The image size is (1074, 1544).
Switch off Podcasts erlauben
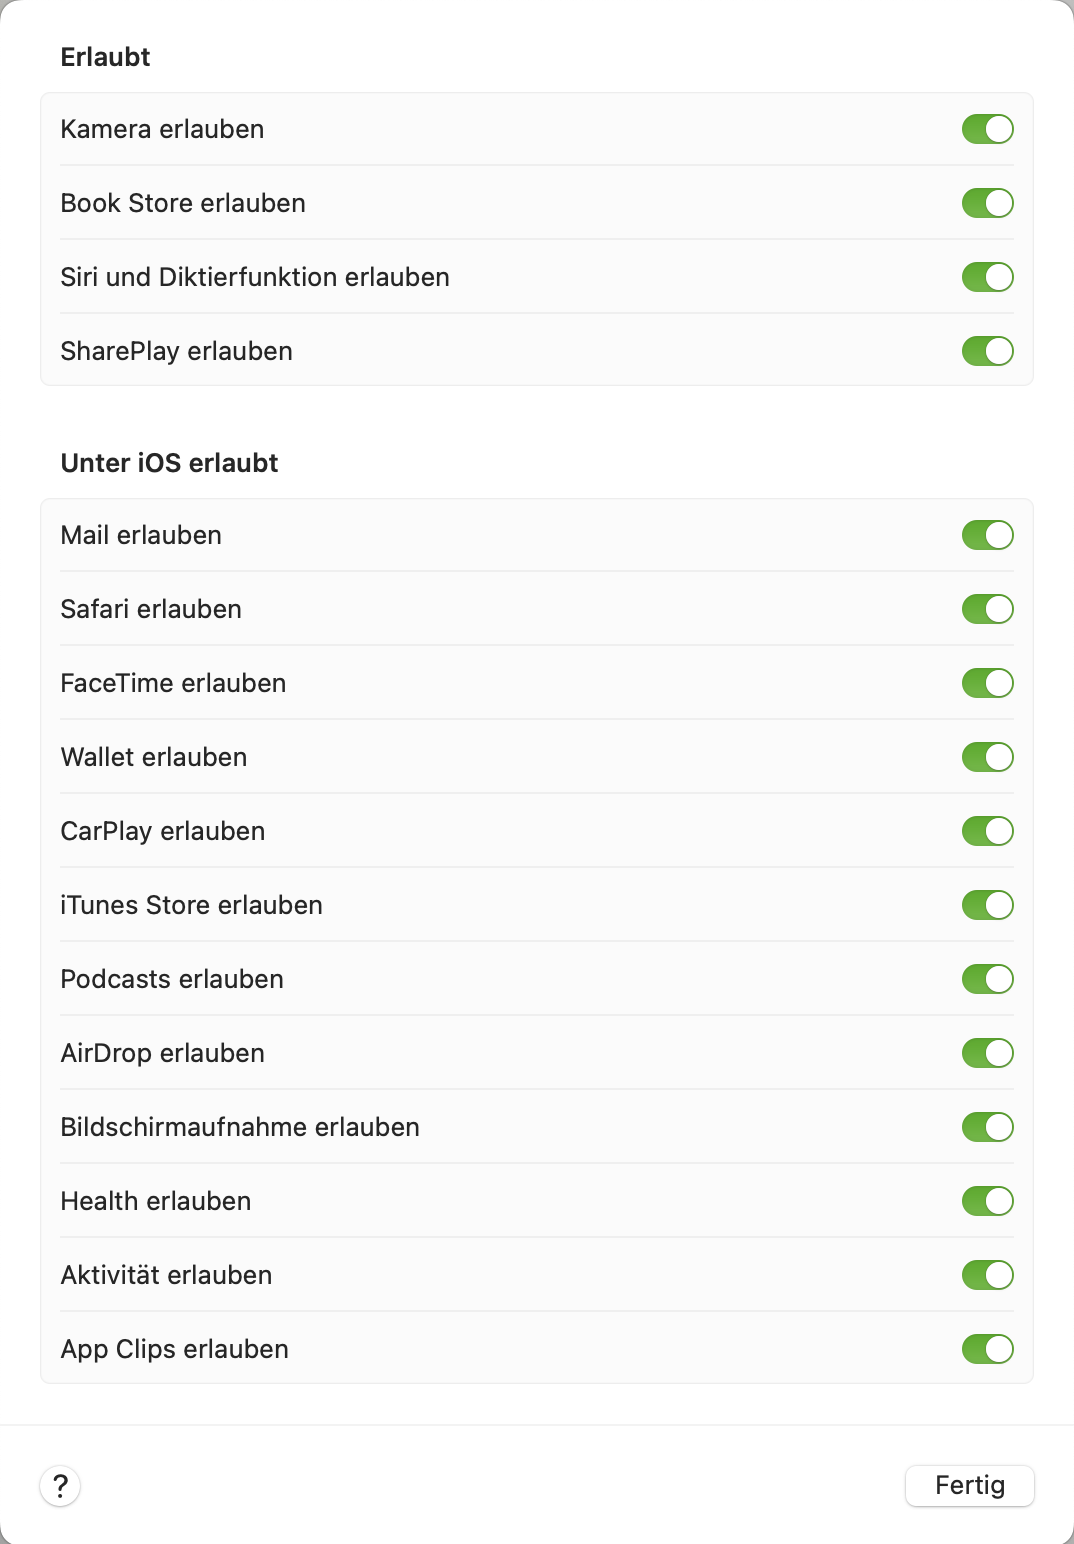click(987, 979)
